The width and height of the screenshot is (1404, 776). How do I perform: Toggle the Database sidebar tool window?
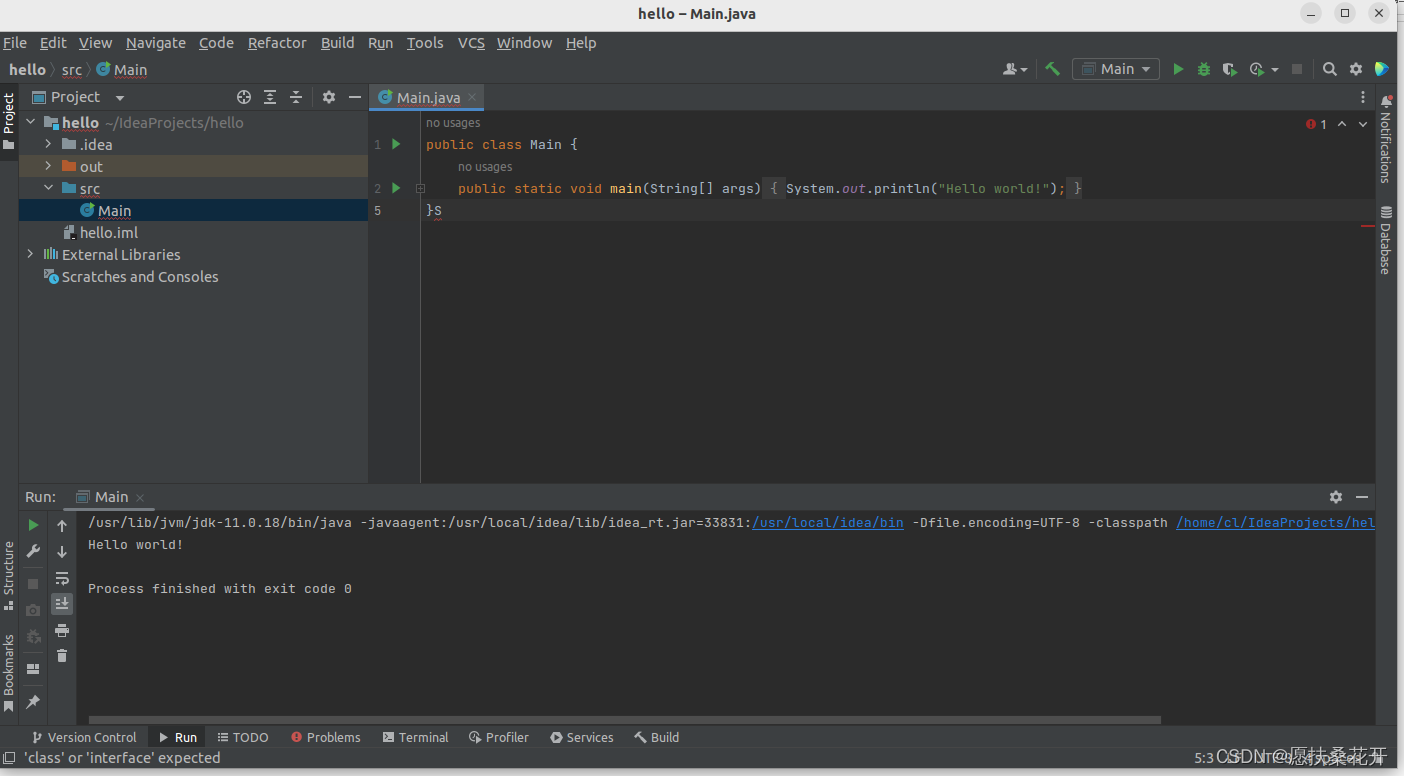pos(1386,240)
